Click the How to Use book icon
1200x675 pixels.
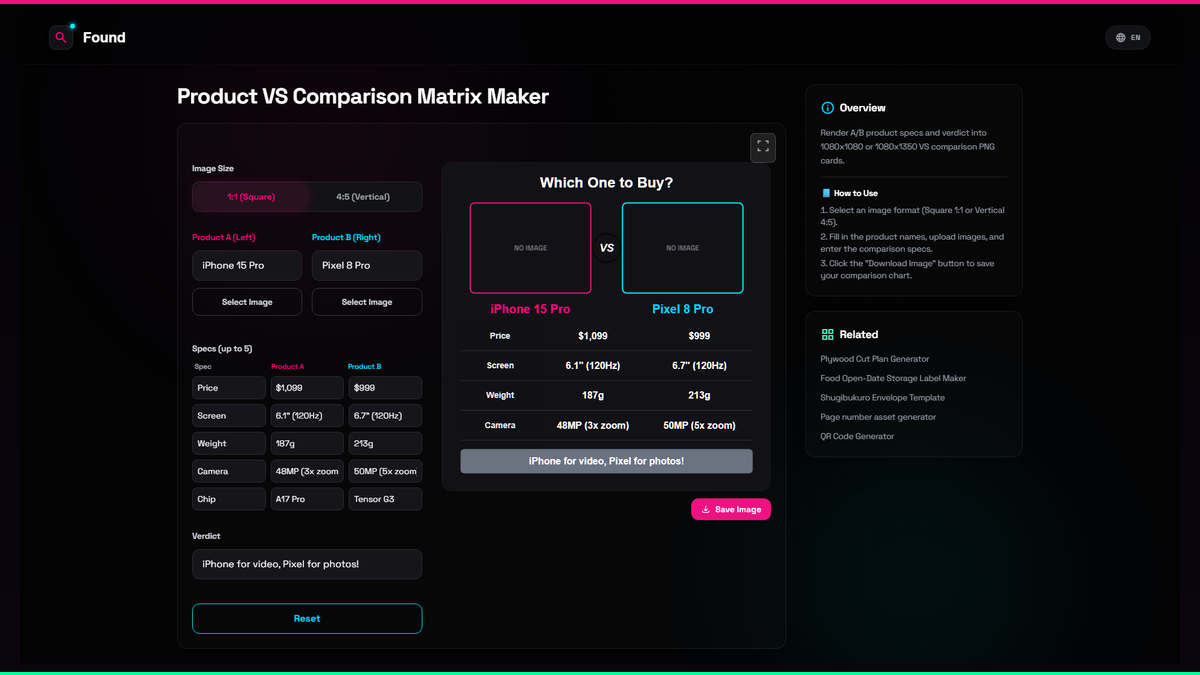(x=826, y=193)
